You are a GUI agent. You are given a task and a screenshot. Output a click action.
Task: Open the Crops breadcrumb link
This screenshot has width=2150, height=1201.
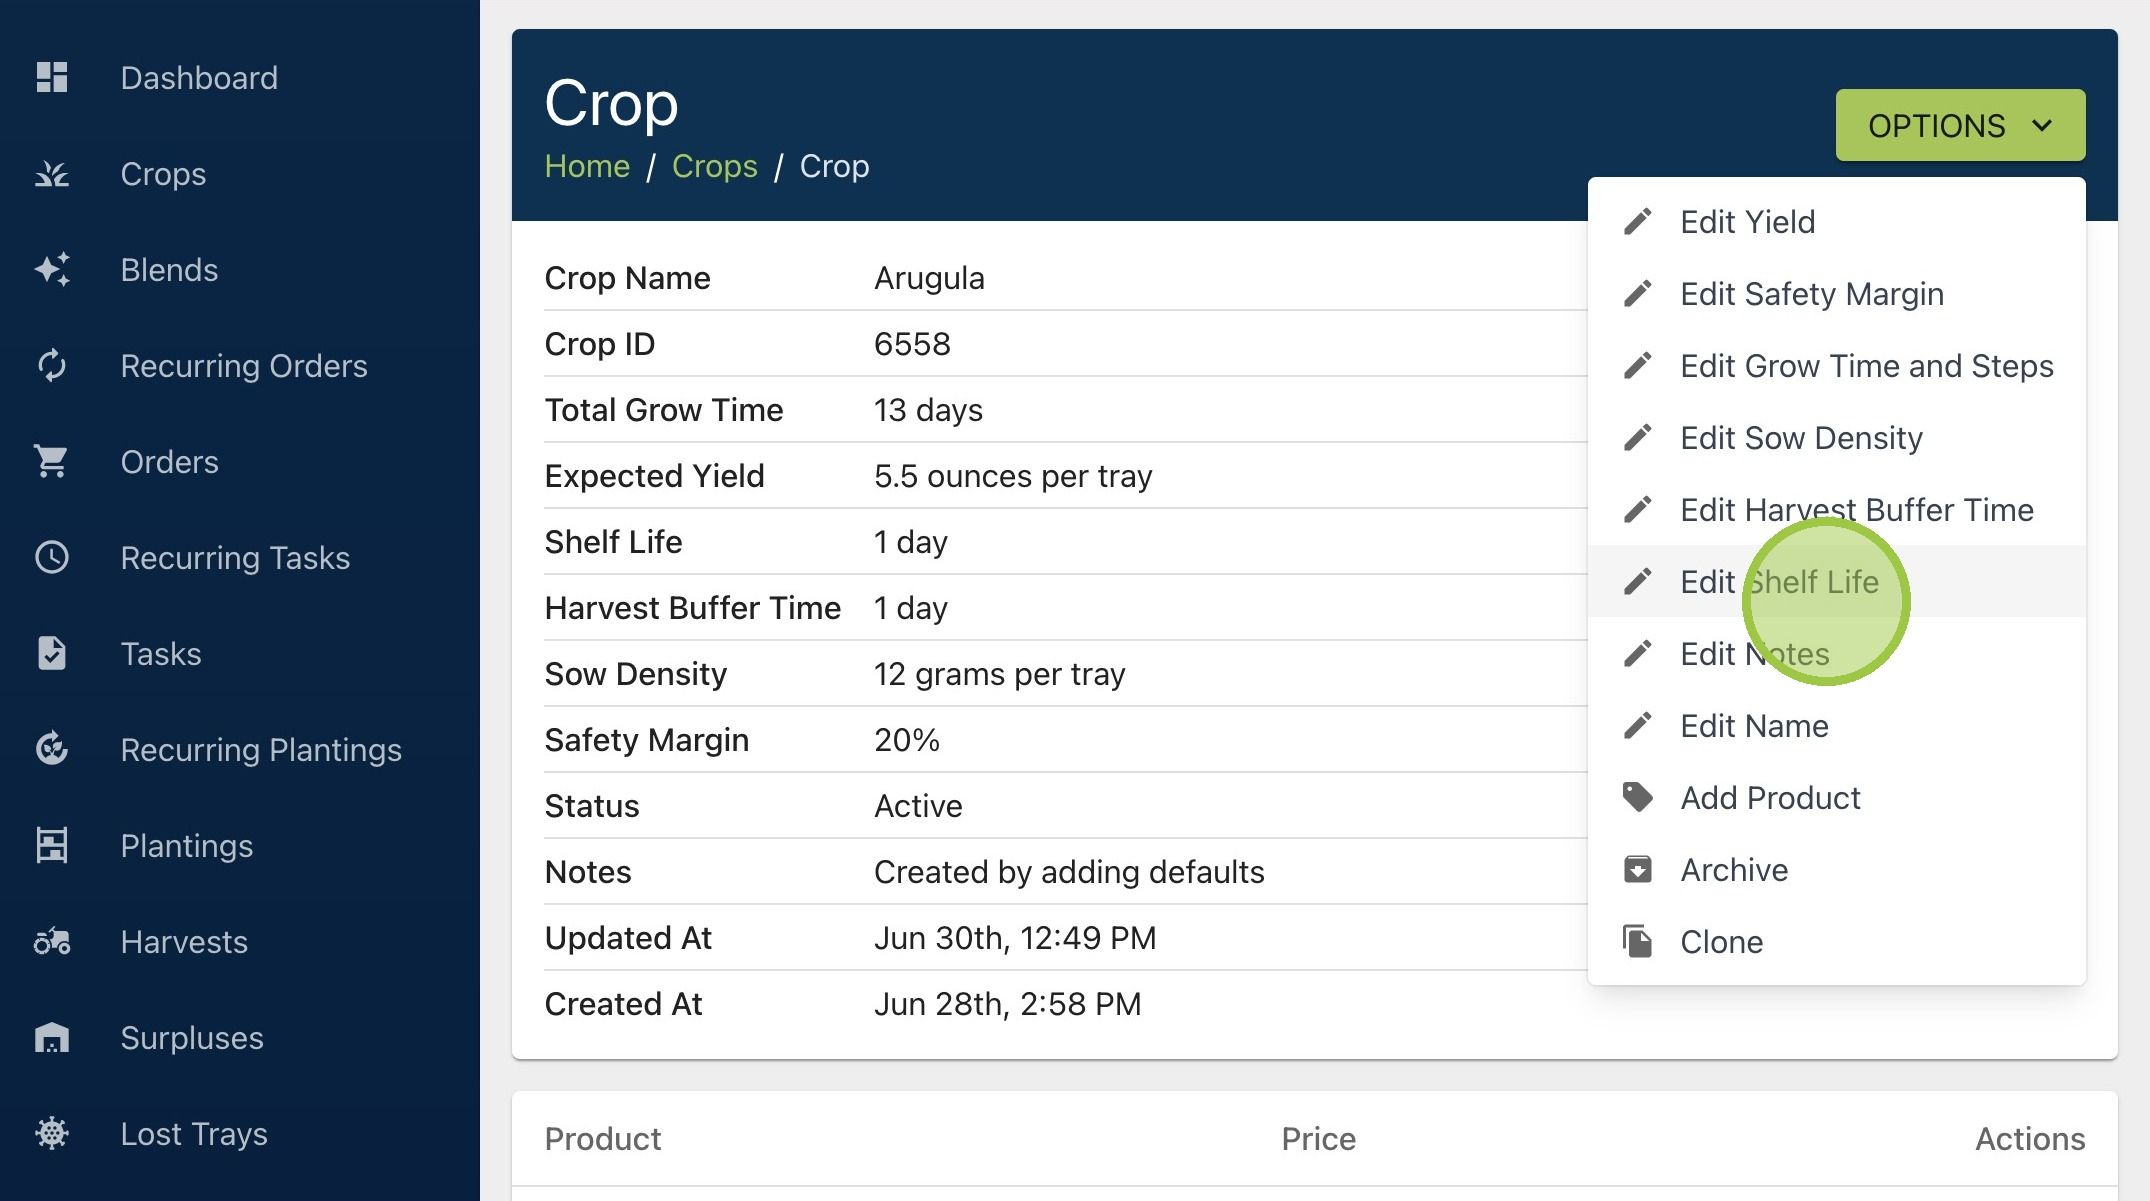[714, 166]
